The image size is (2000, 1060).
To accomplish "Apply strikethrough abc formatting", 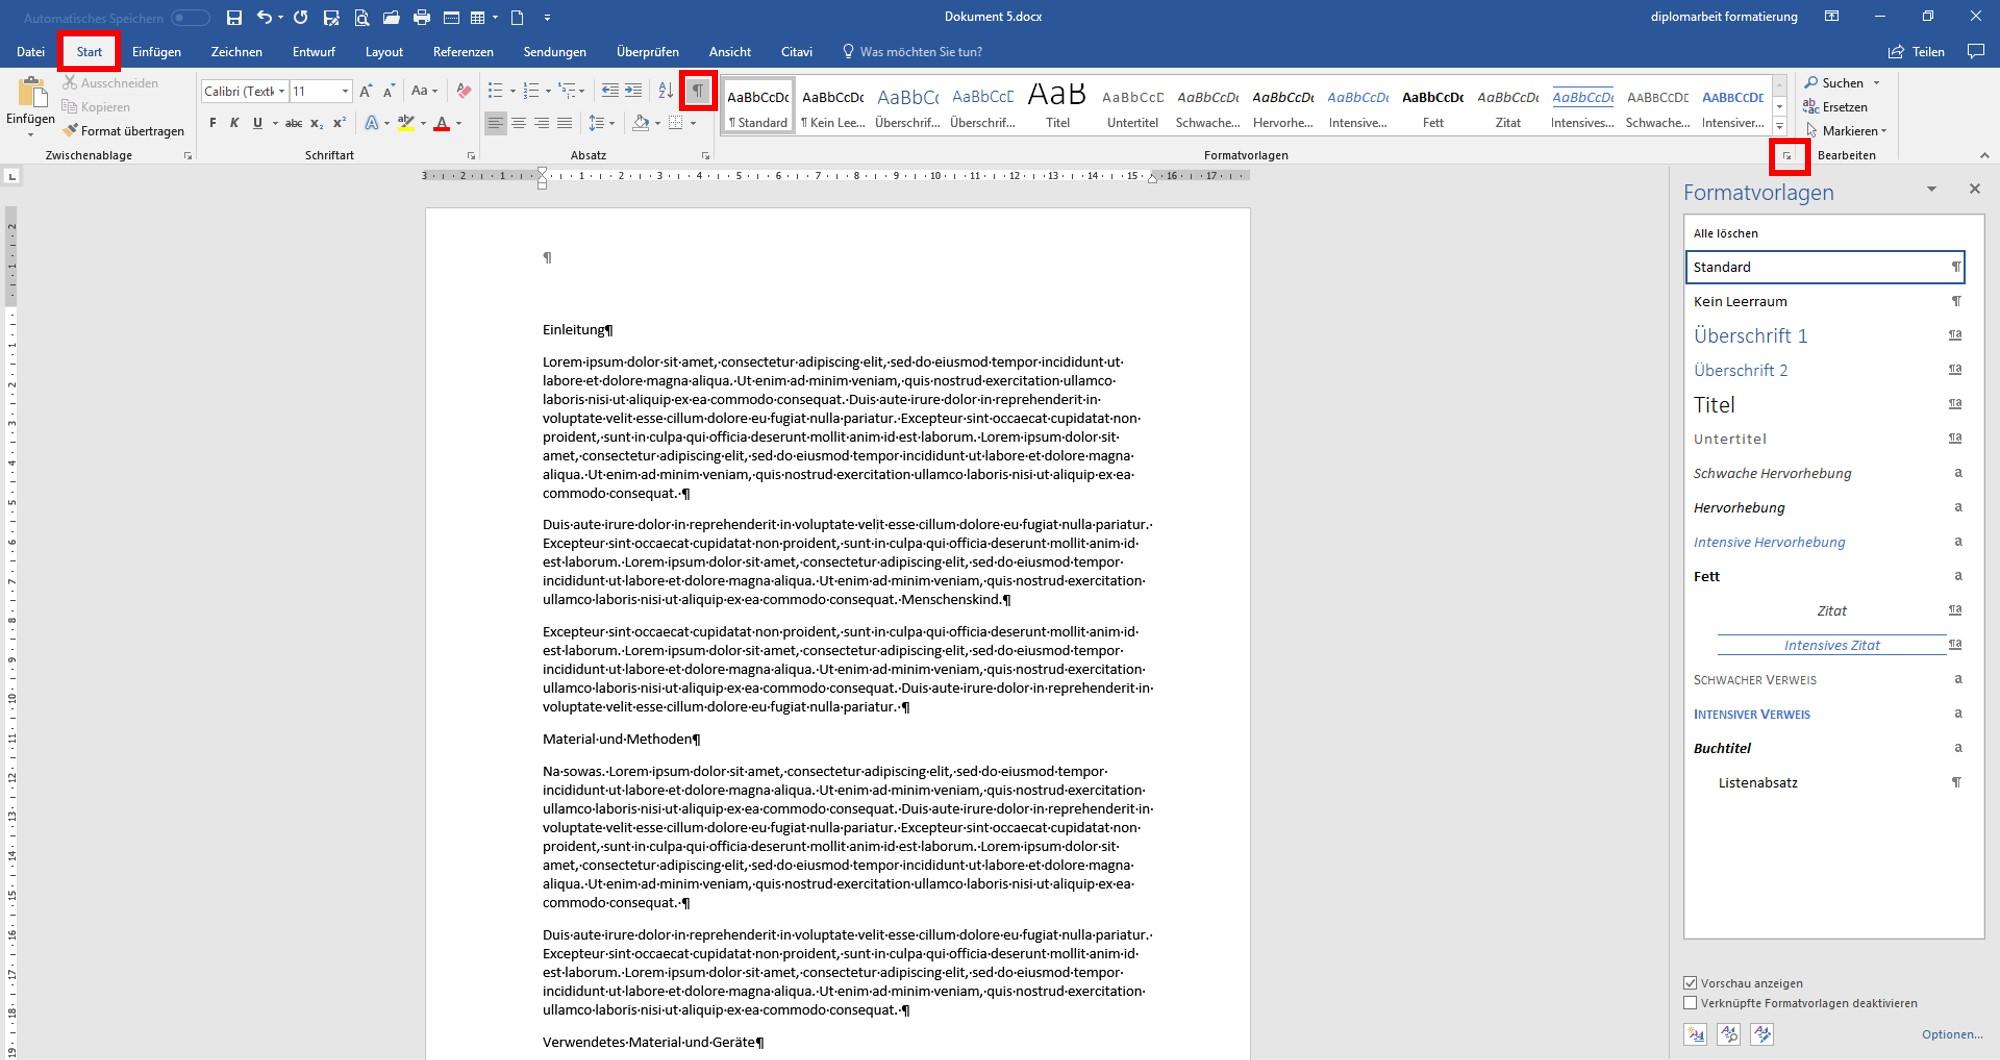I will pos(293,123).
